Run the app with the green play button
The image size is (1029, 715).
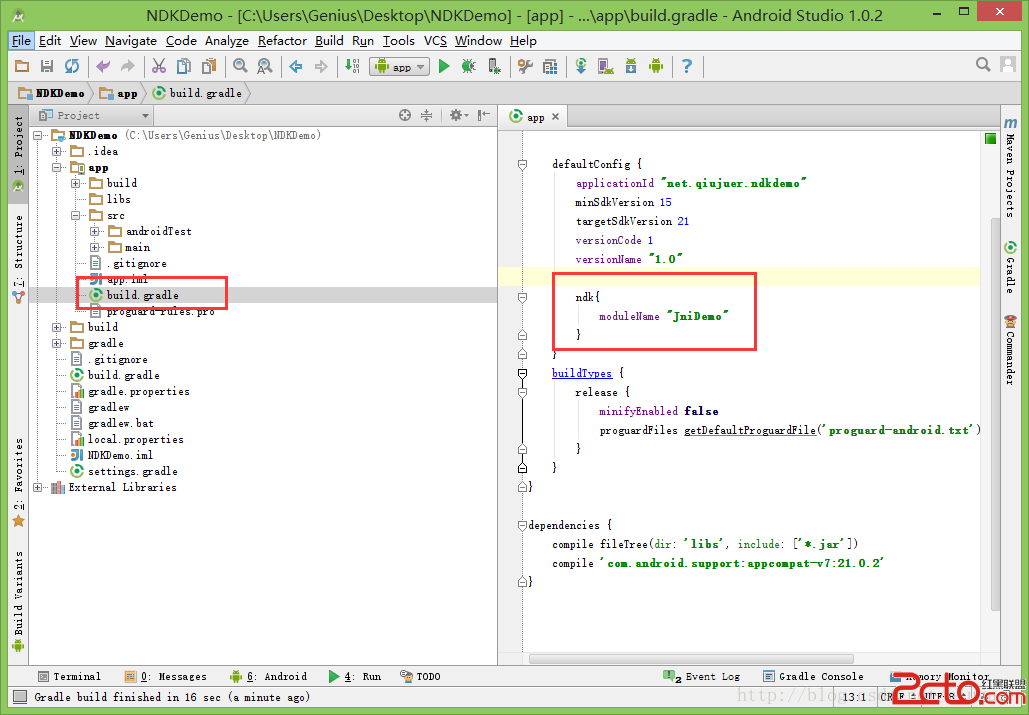pyautogui.click(x=444, y=66)
